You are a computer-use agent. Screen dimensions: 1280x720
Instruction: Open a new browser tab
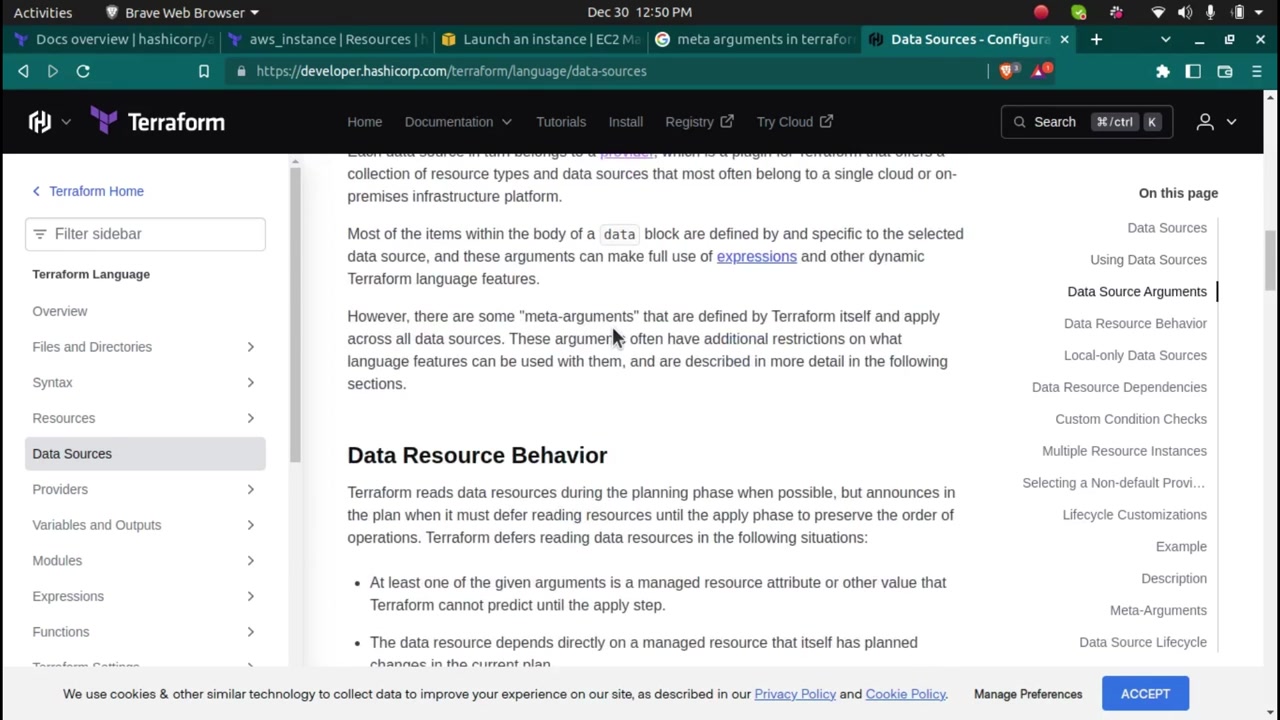pos(1096,39)
